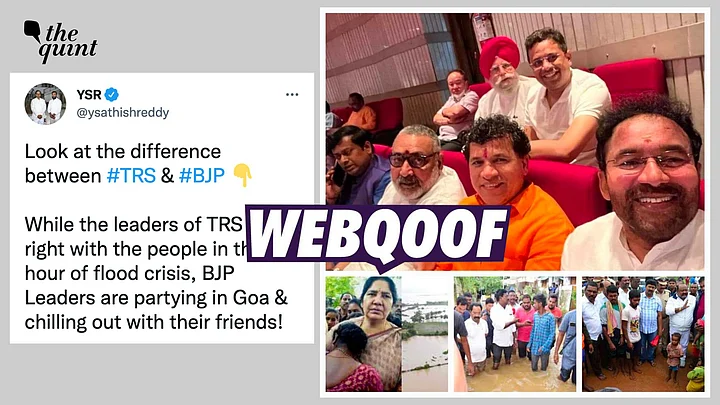
Task: Open YSR's profile avatar picture
Action: 45,104
